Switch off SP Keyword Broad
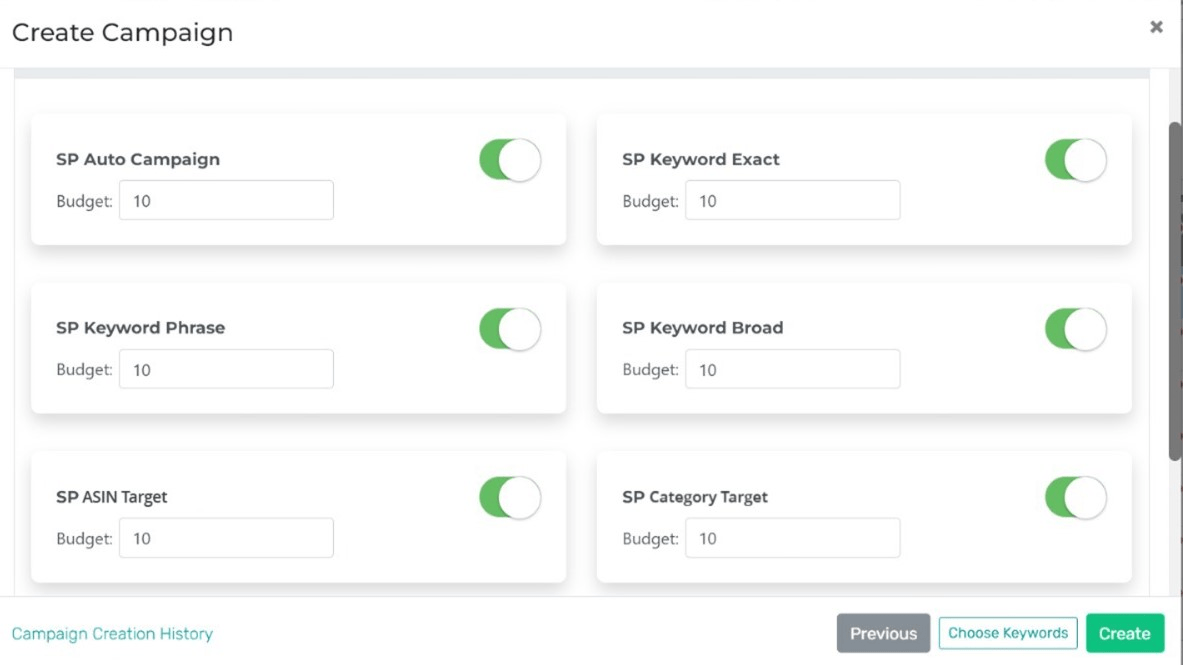Image resolution: width=1183 pixels, height=665 pixels. point(1076,329)
